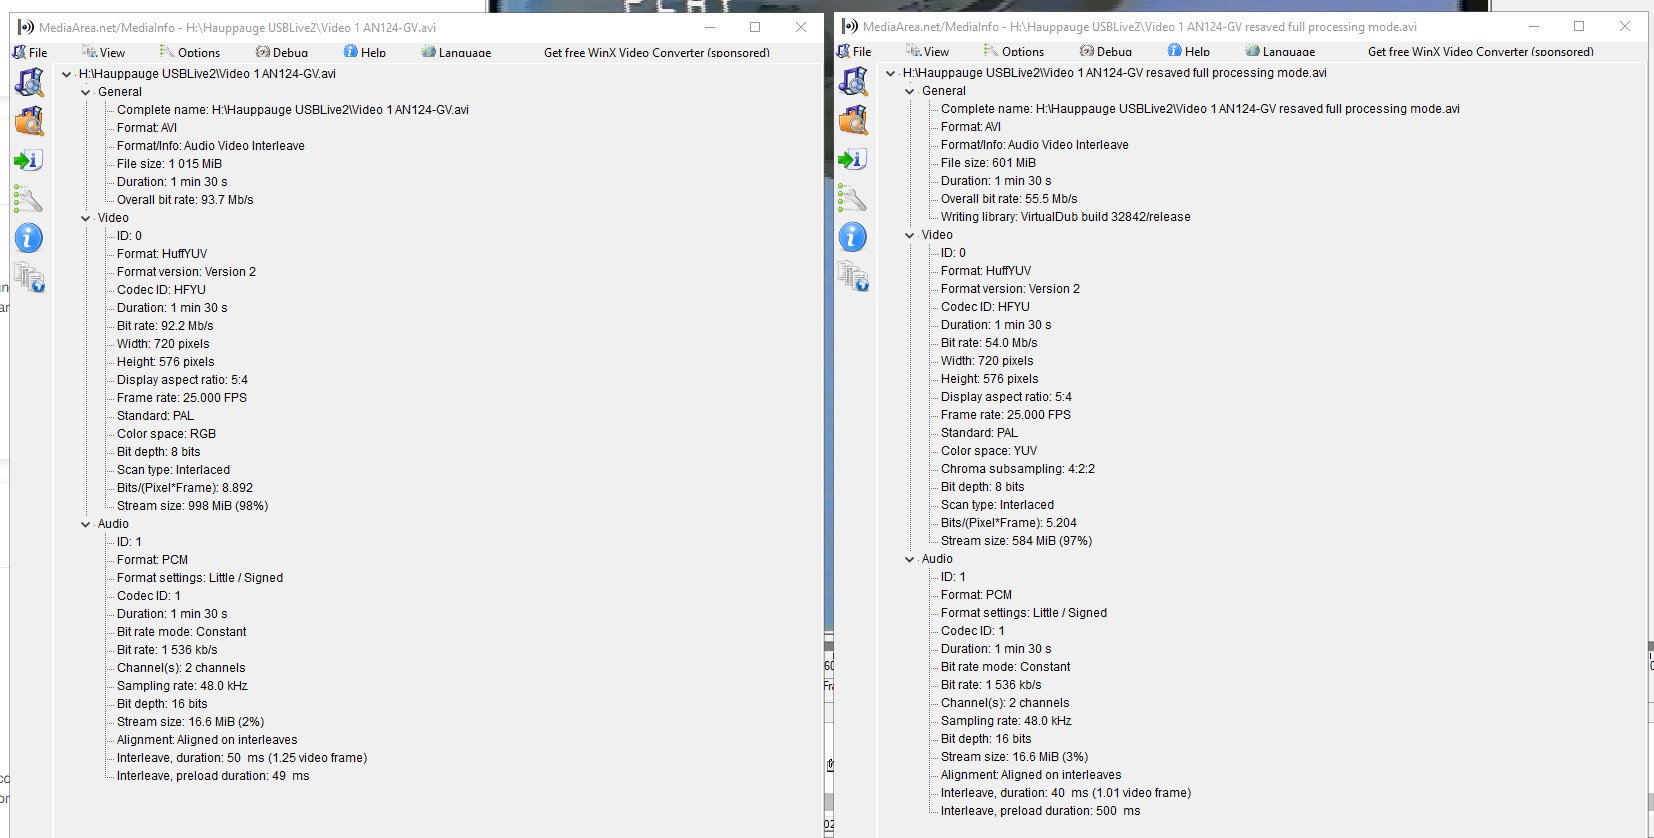Screen dimensions: 1654x838
Task: Select 'Bits/(Pixel*Frame): 5.204' row
Action: click(x=1009, y=523)
